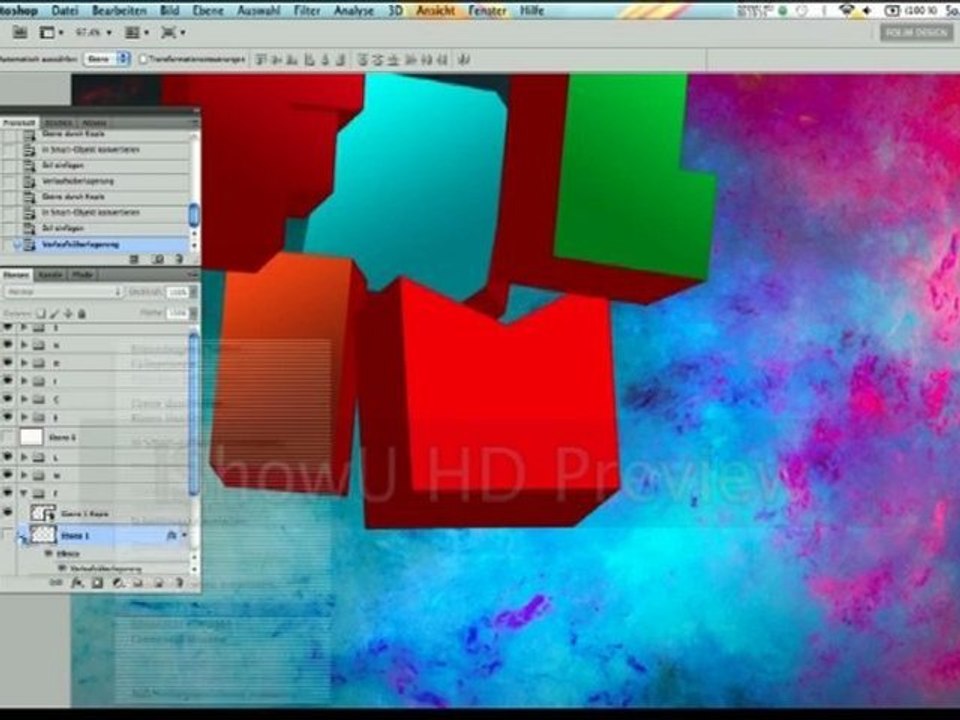Click the Distribute Bottom Edges icon
Screen dimensions: 960x720
click(x=394, y=59)
